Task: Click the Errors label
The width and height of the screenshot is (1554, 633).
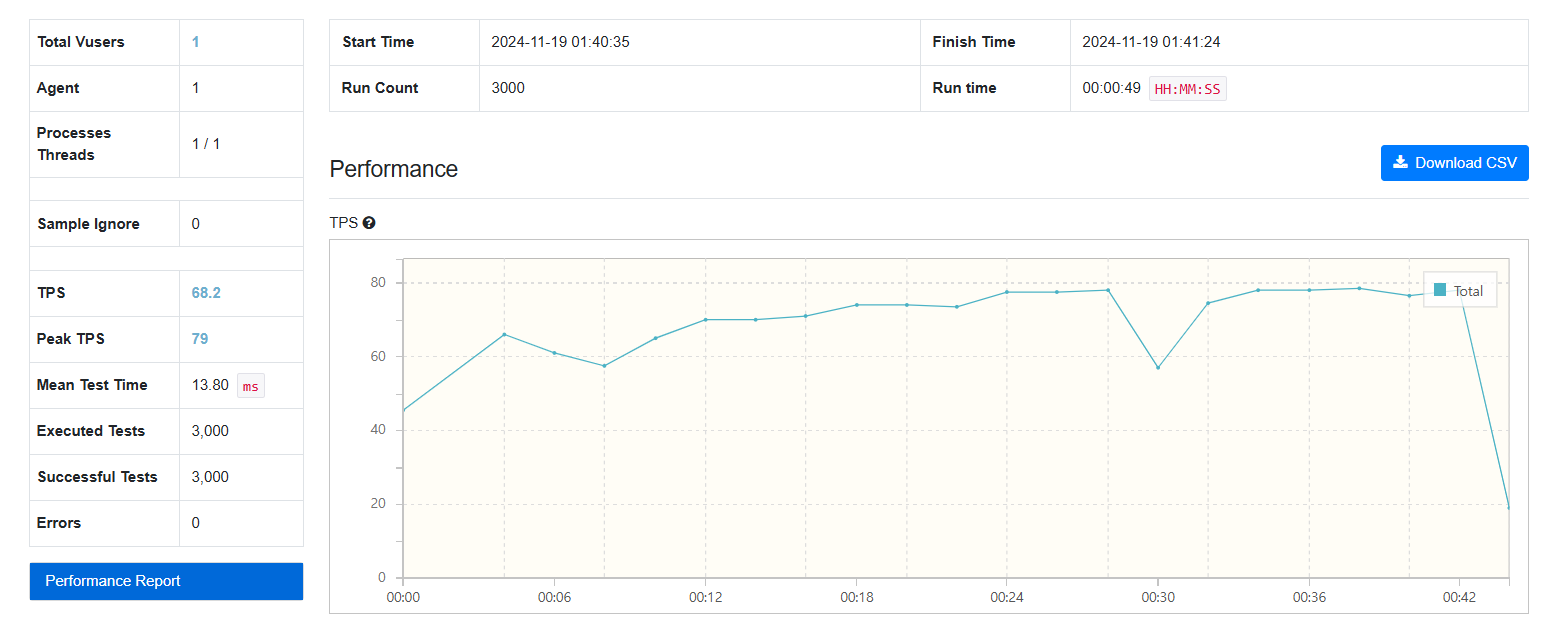Action: (x=59, y=523)
